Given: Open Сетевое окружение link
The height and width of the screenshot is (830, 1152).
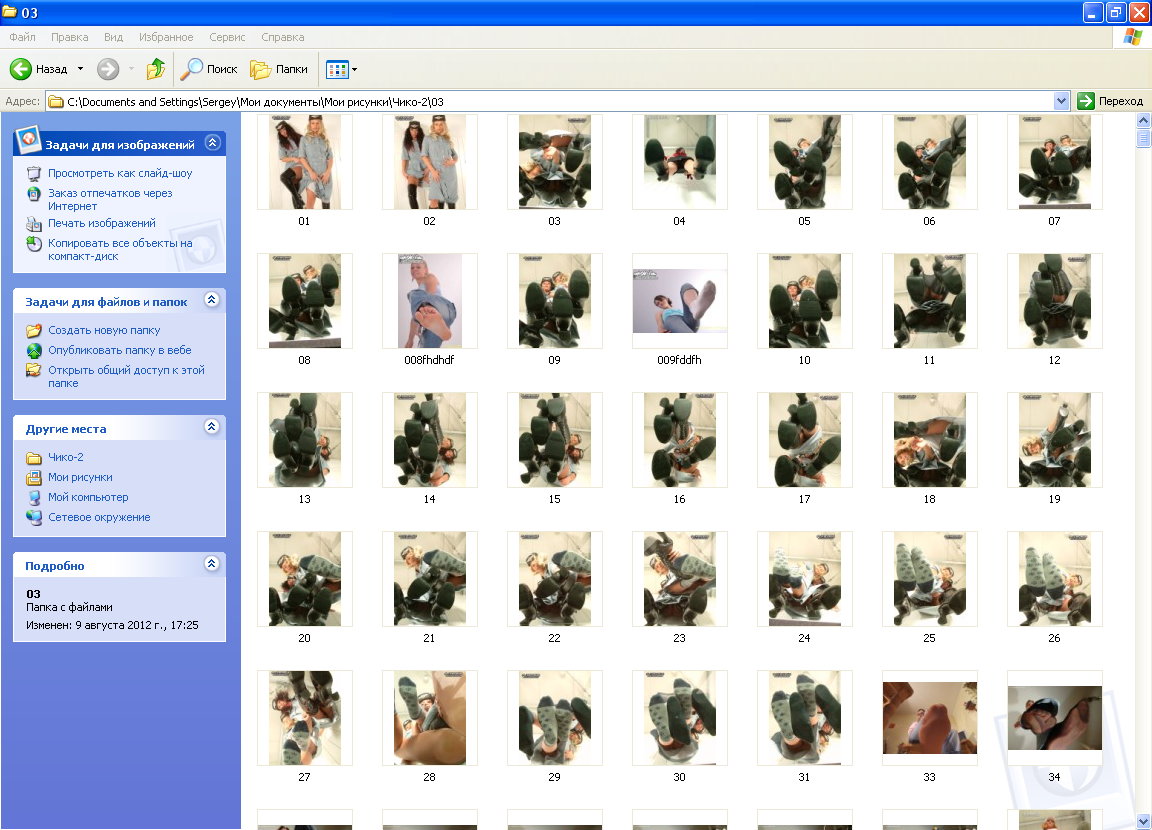Looking at the screenshot, I should tap(99, 517).
